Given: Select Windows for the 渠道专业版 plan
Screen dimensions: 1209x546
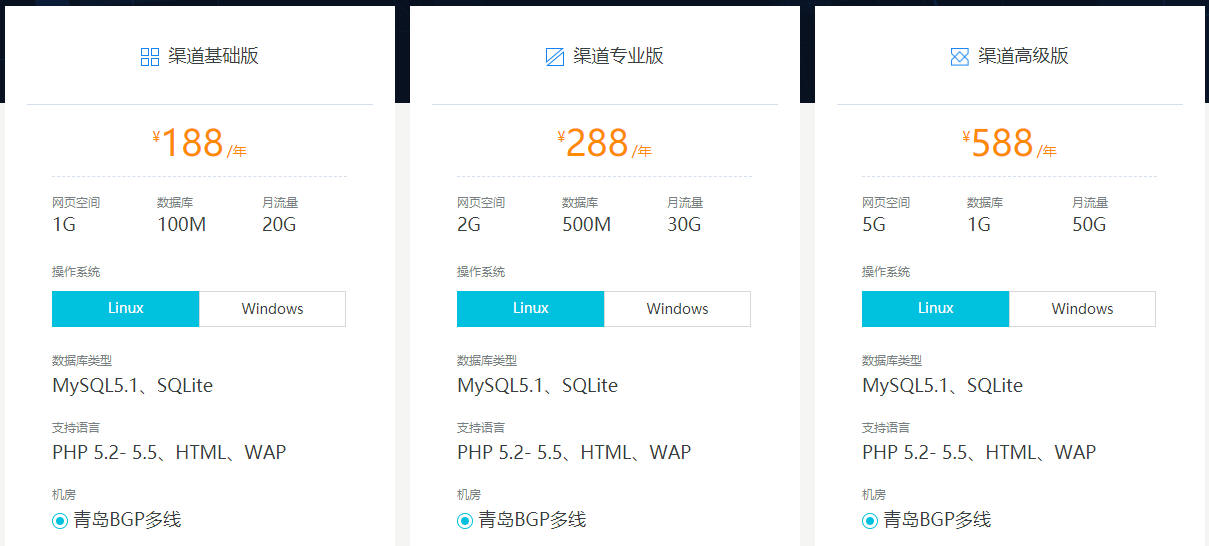Looking at the screenshot, I should (x=677, y=309).
